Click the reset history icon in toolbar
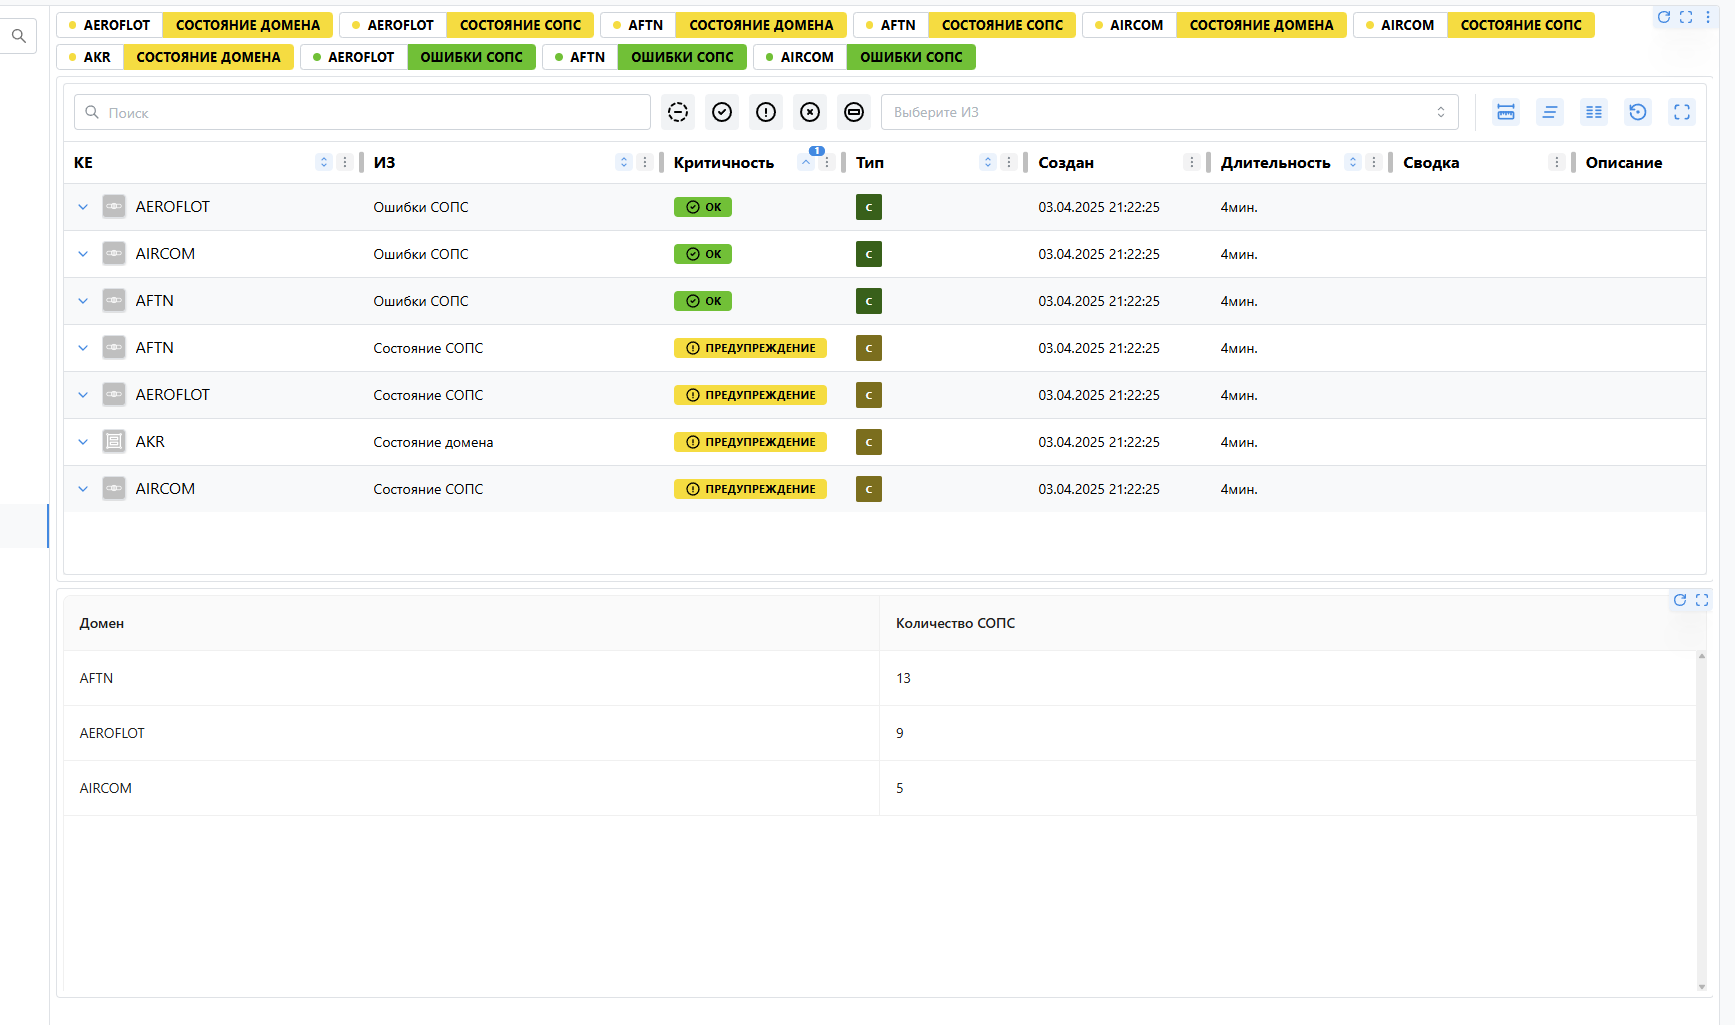 click(x=1638, y=112)
